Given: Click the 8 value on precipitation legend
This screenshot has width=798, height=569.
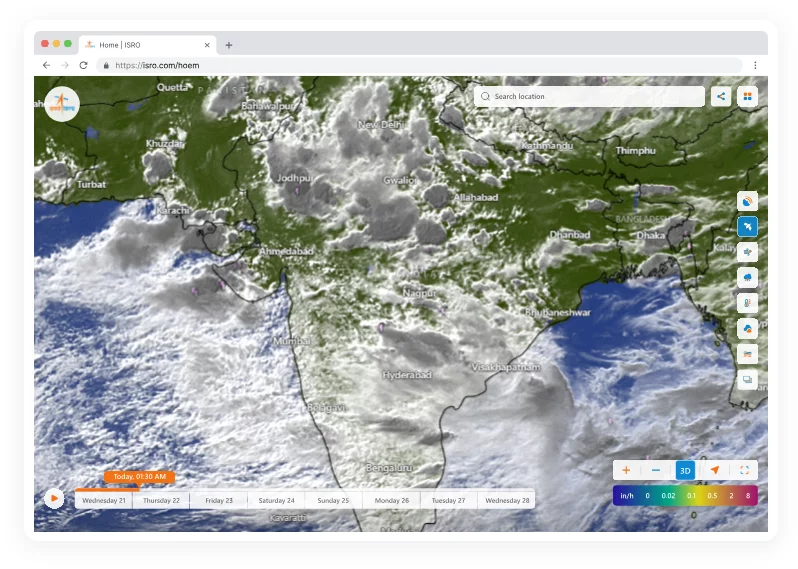Looking at the screenshot, I should (748, 496).
